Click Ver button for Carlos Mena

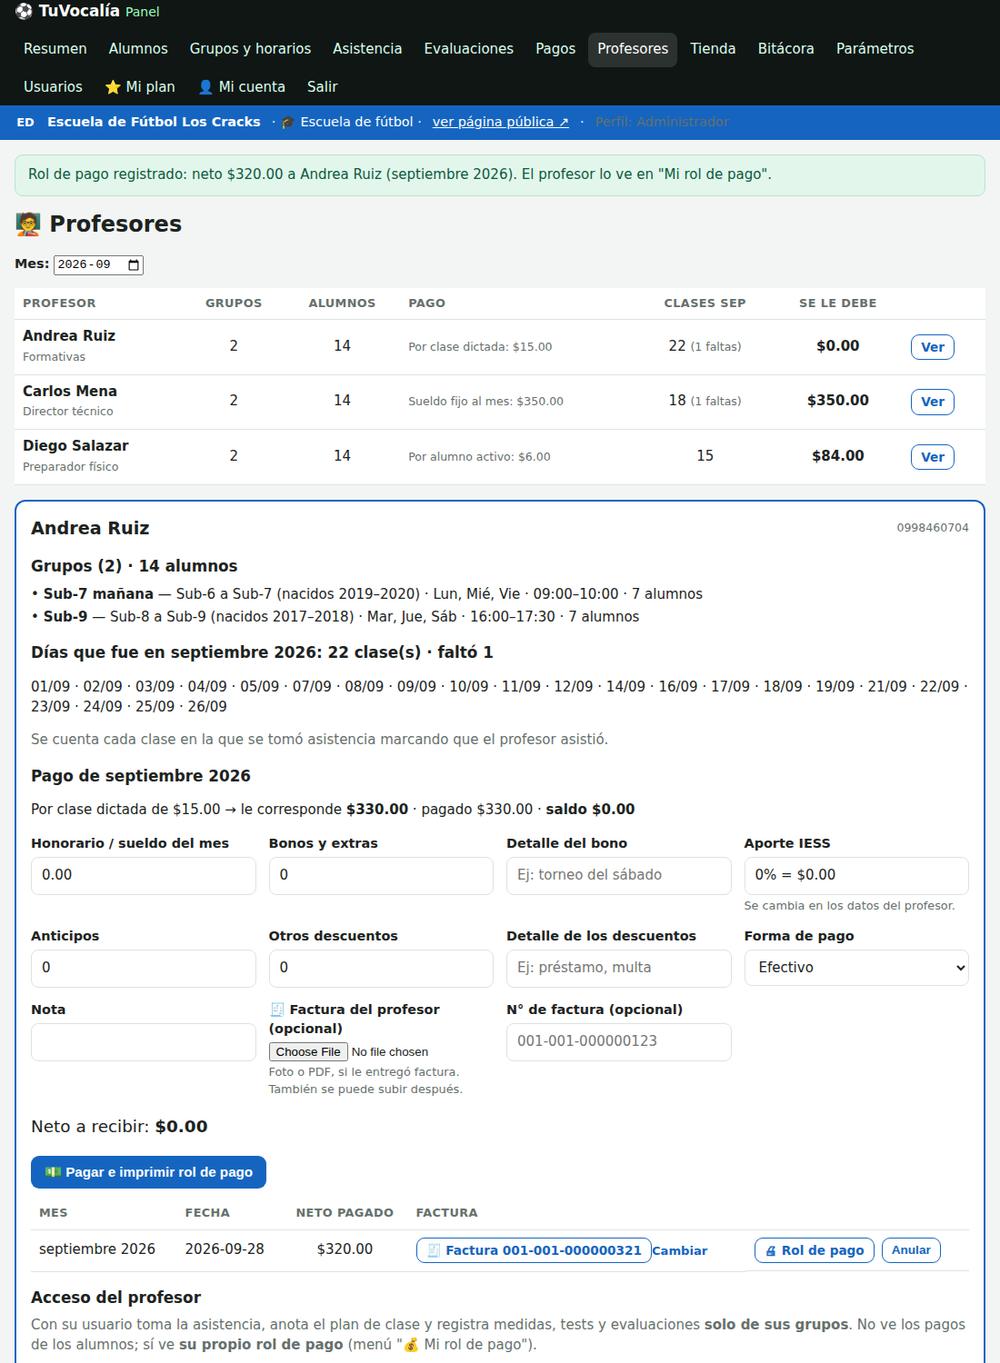(932, 402)
